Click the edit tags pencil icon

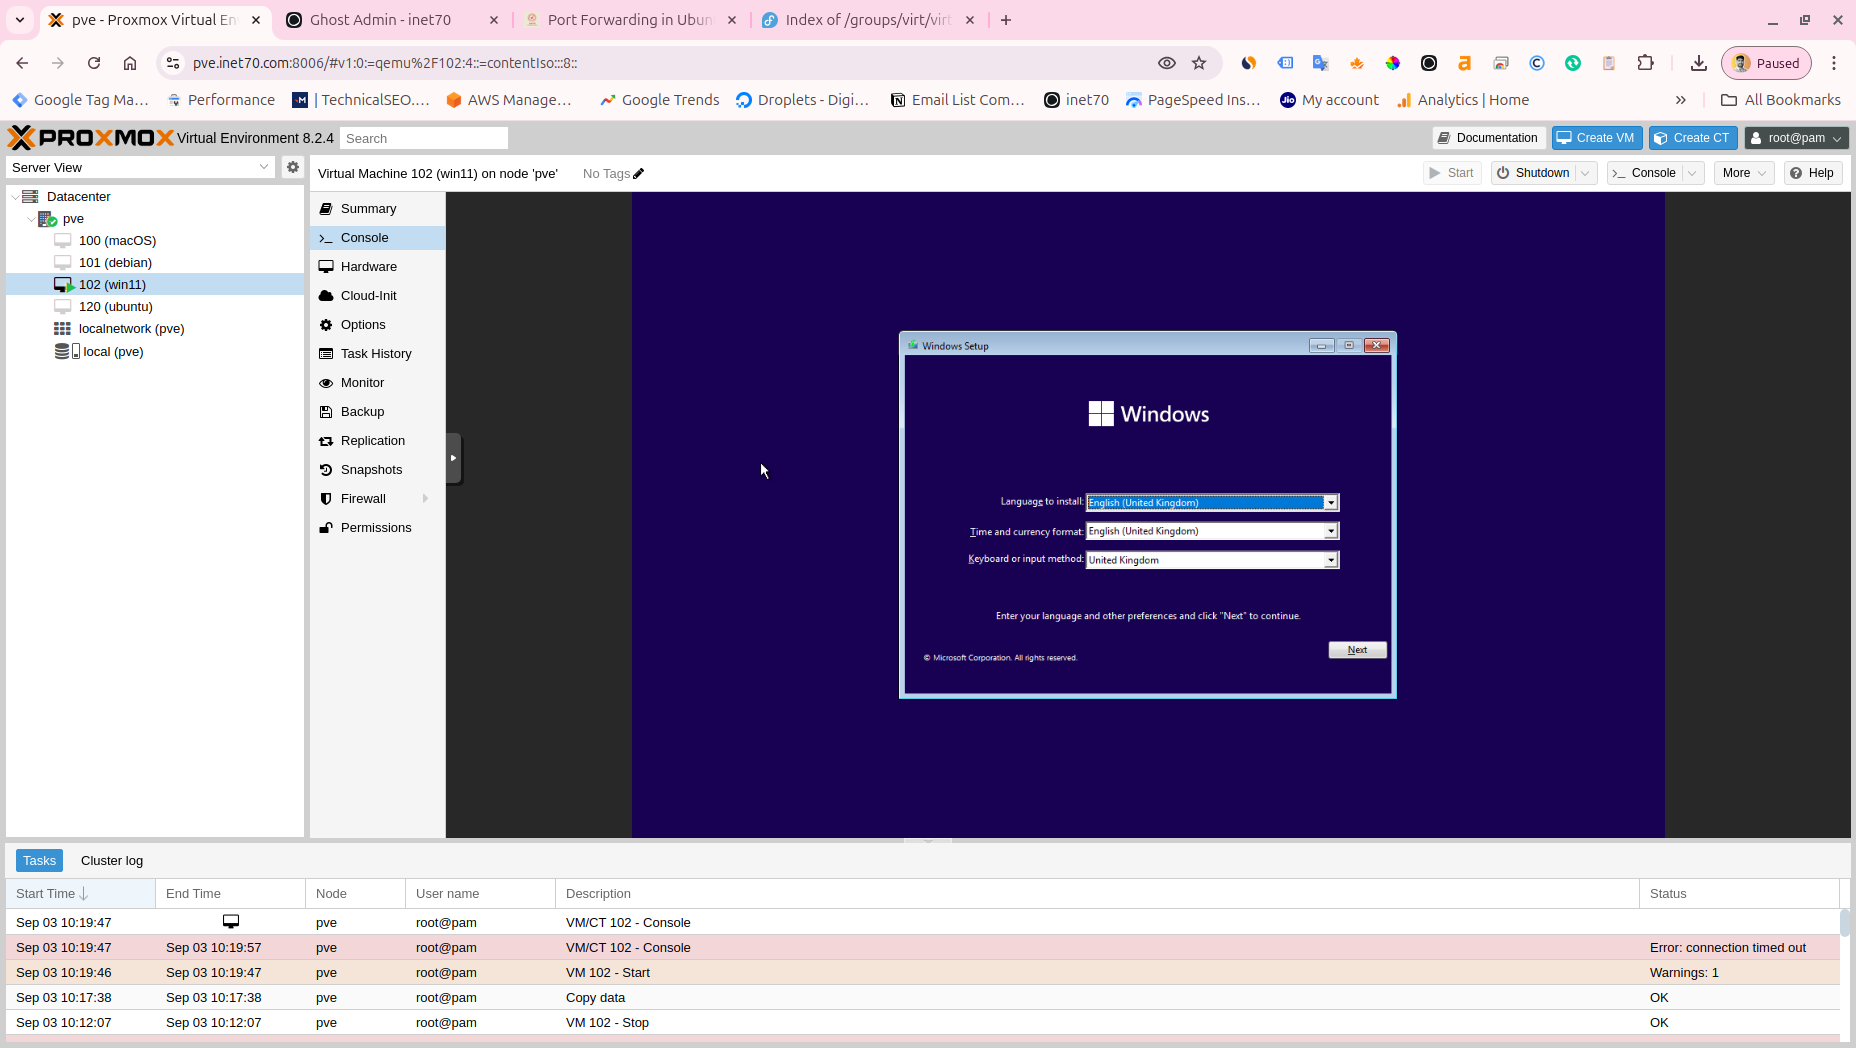point(639,174)
